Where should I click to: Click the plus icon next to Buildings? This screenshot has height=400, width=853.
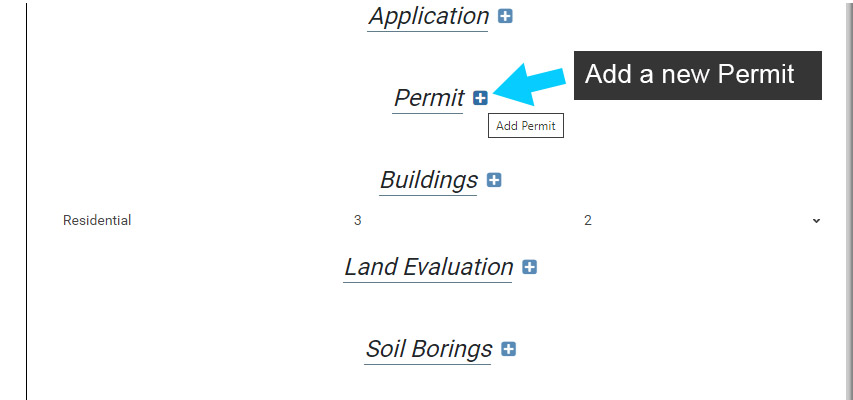pyautogui.click(x=494, y=180)
